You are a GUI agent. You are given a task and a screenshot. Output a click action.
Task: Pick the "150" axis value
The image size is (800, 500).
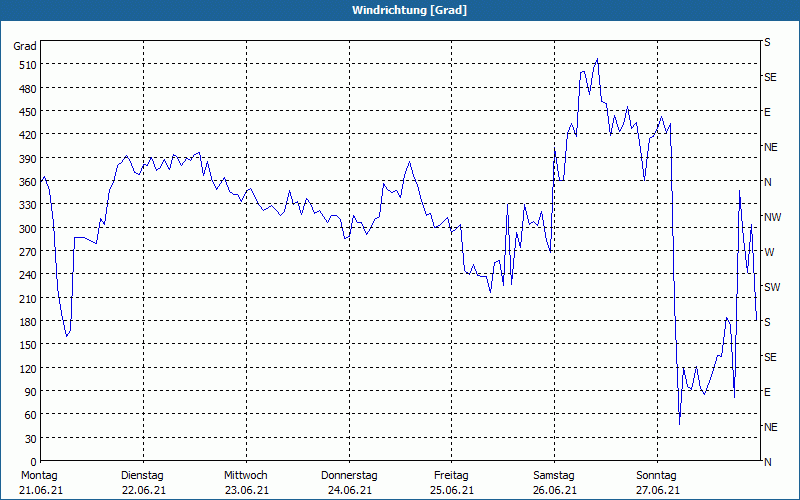(28, 345)
